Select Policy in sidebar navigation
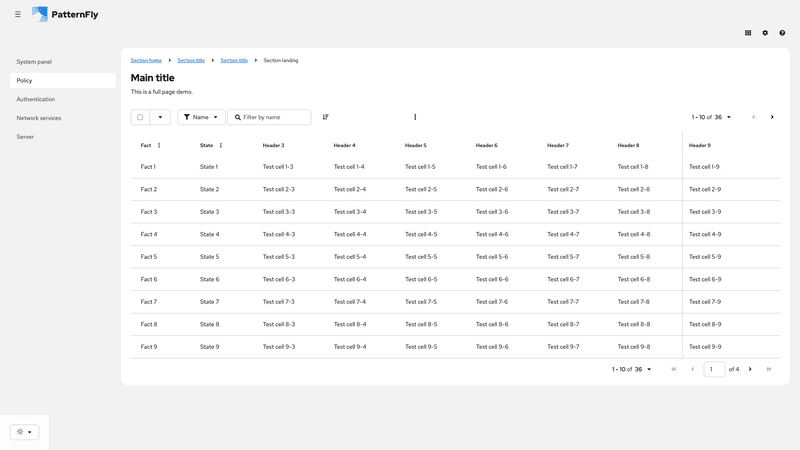 pos(63,81)
